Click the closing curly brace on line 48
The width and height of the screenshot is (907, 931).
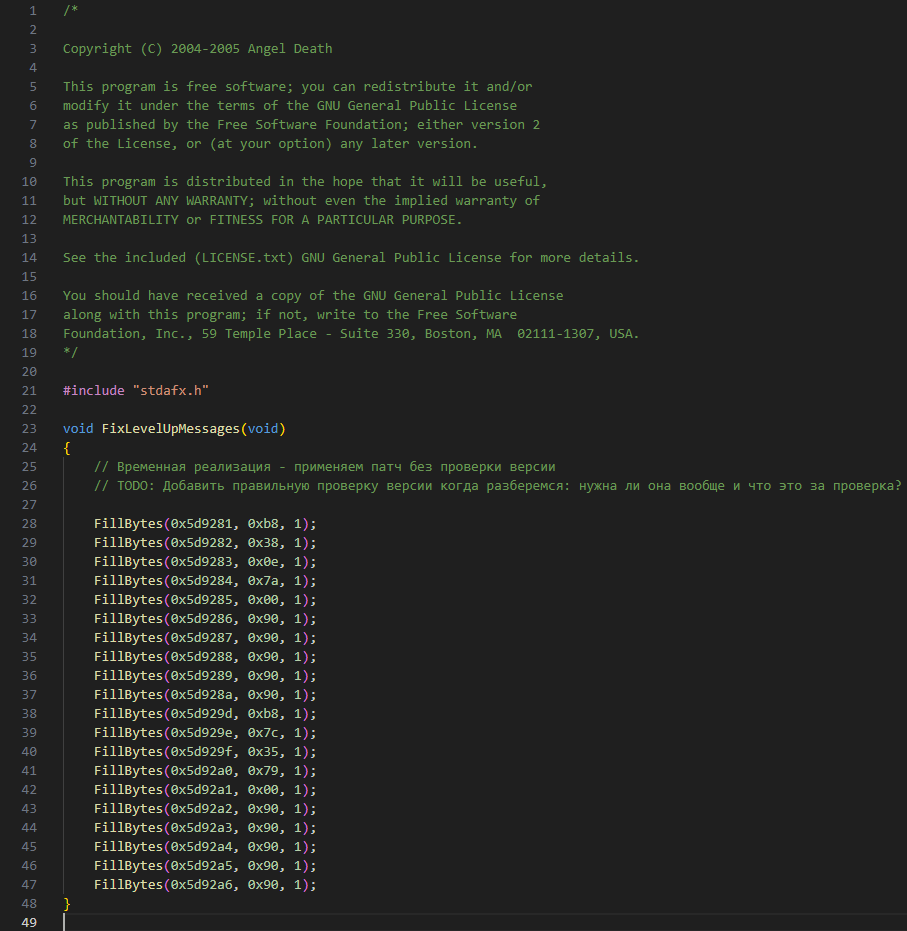click(67, 904)
